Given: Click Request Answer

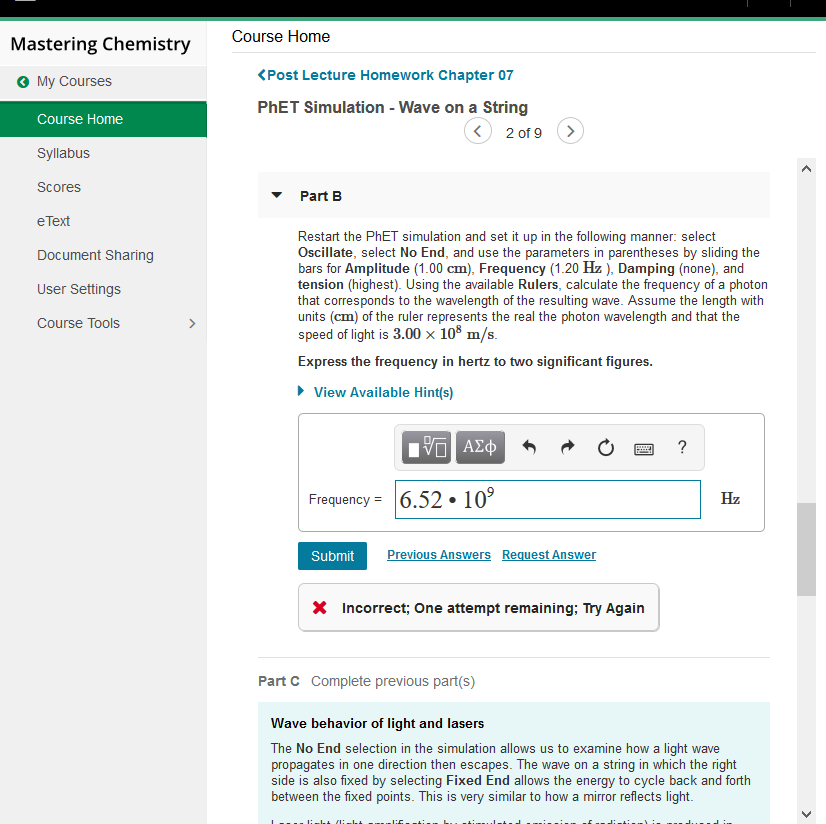Looking at the screenshot, I should click(548, 554).
